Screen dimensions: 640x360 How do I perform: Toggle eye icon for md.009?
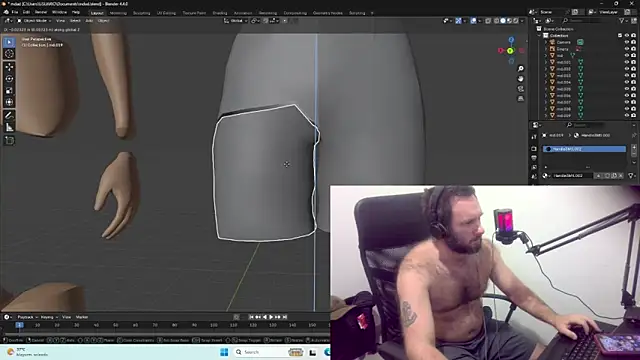click(x=627, y=116)
